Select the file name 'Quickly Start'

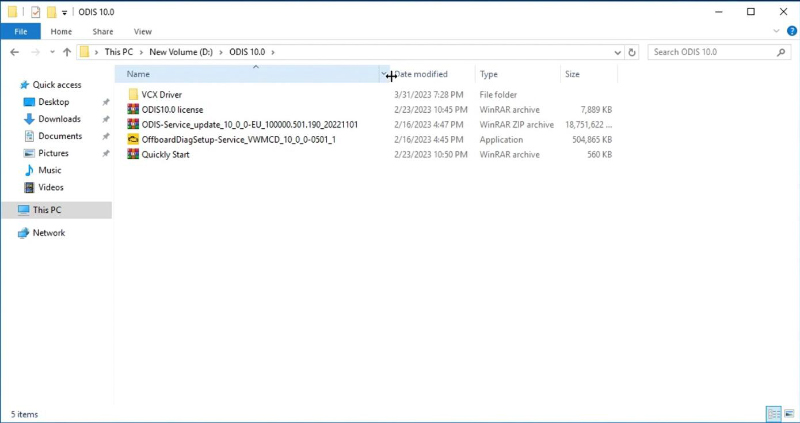(165, 155)
